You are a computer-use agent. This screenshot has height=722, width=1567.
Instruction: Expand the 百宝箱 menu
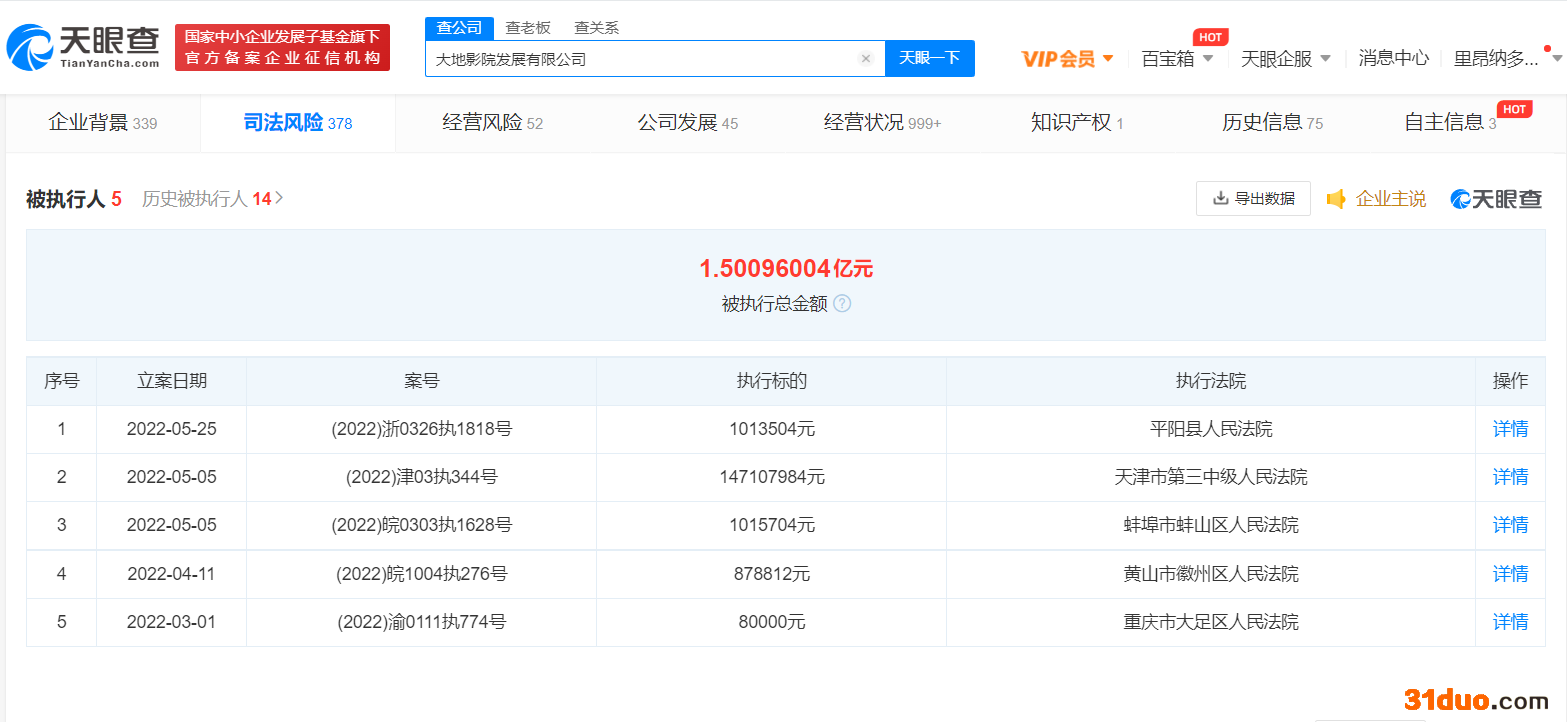click(x=1177, y=59)
